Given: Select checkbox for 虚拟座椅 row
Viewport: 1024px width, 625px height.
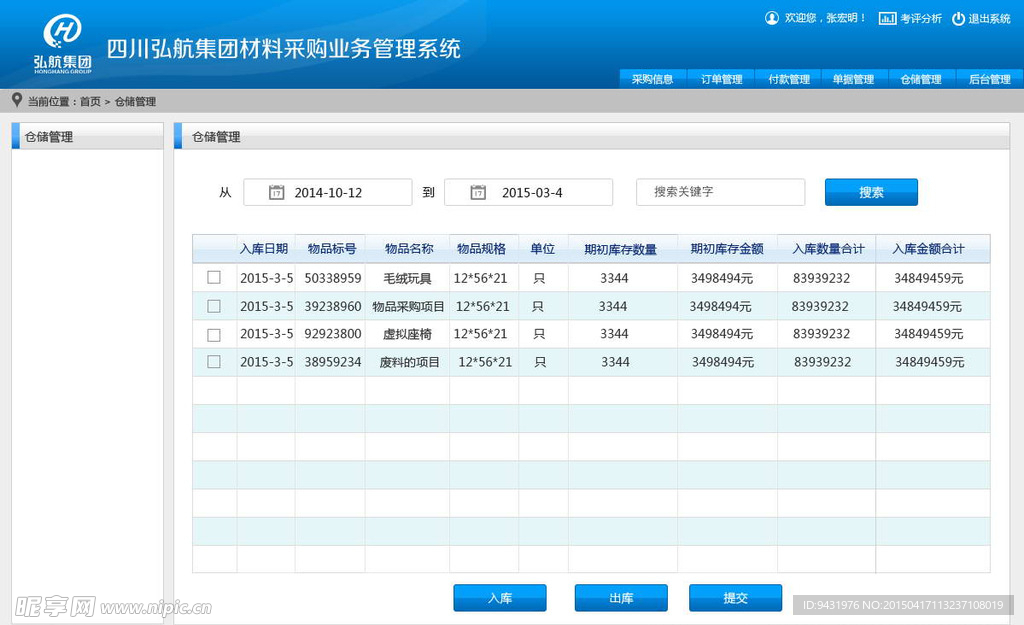Looking at the screenshot, I should pyautogui.click(x=214, y=334).
